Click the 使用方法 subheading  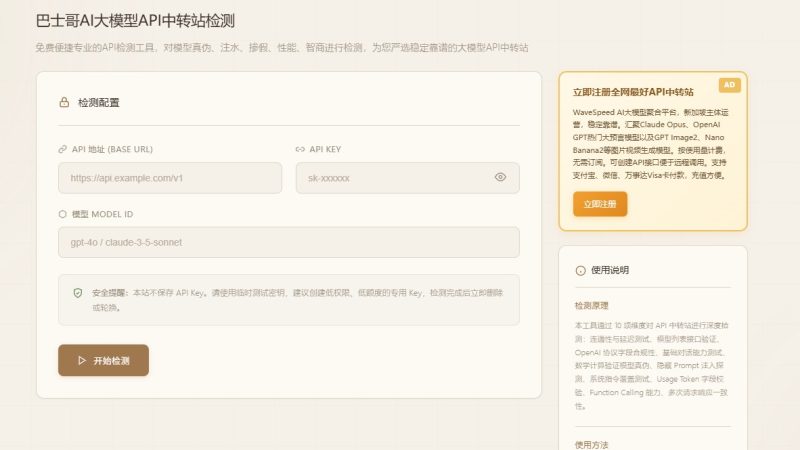click(x=591, y=445)
